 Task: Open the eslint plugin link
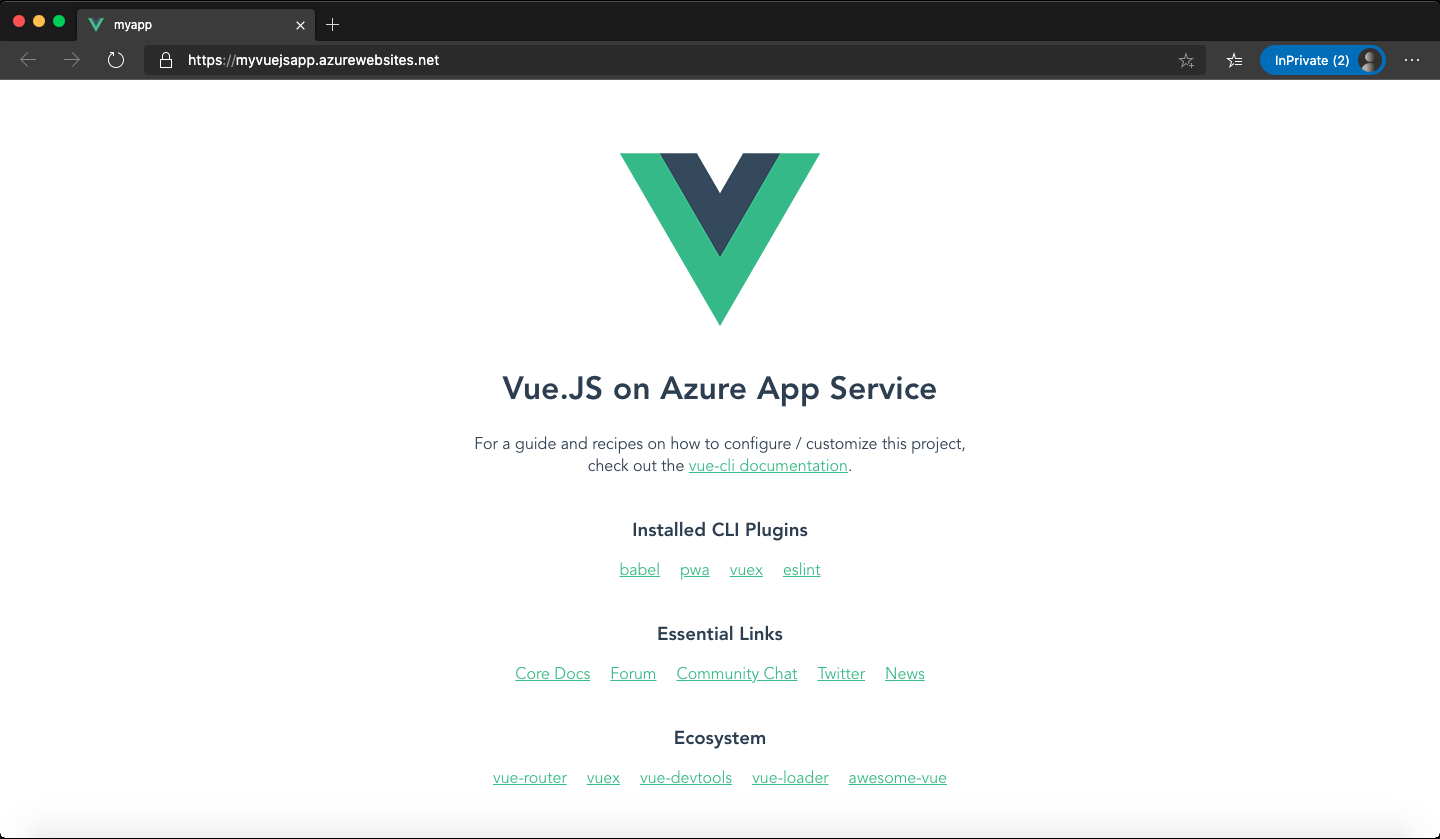pos(802,570)
